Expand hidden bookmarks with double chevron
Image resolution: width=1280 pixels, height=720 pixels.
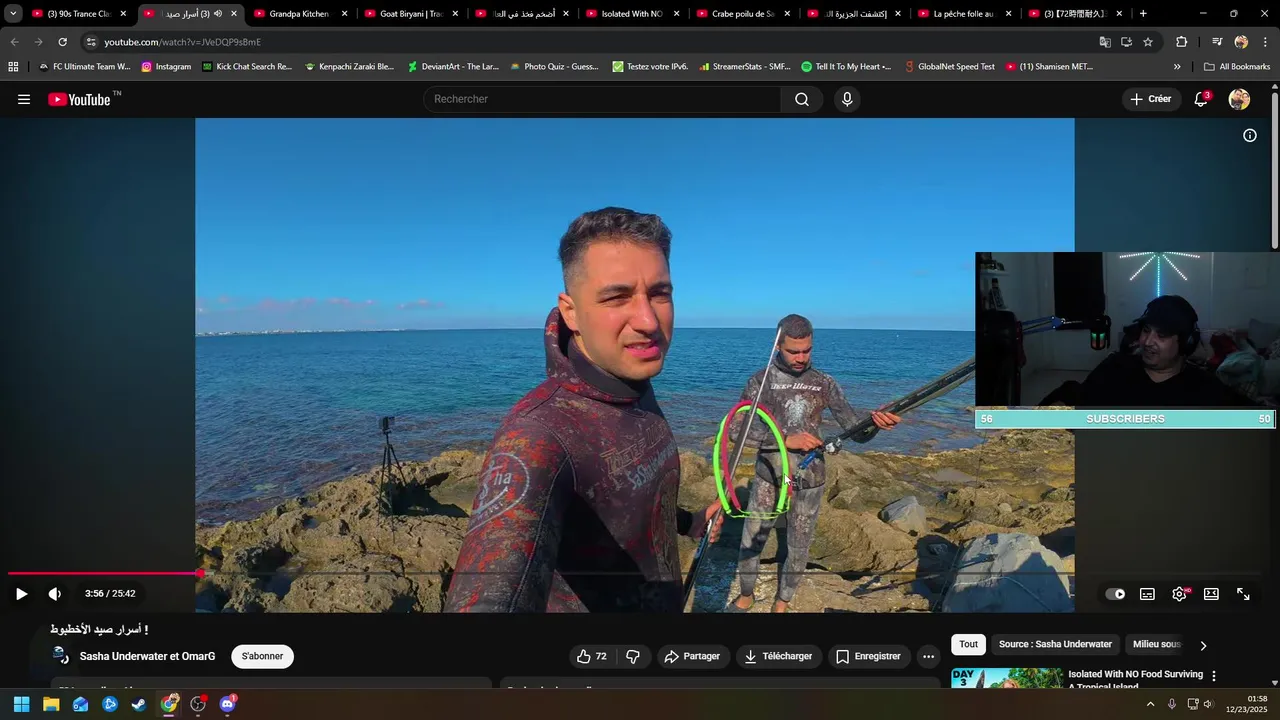point(1177,67)
